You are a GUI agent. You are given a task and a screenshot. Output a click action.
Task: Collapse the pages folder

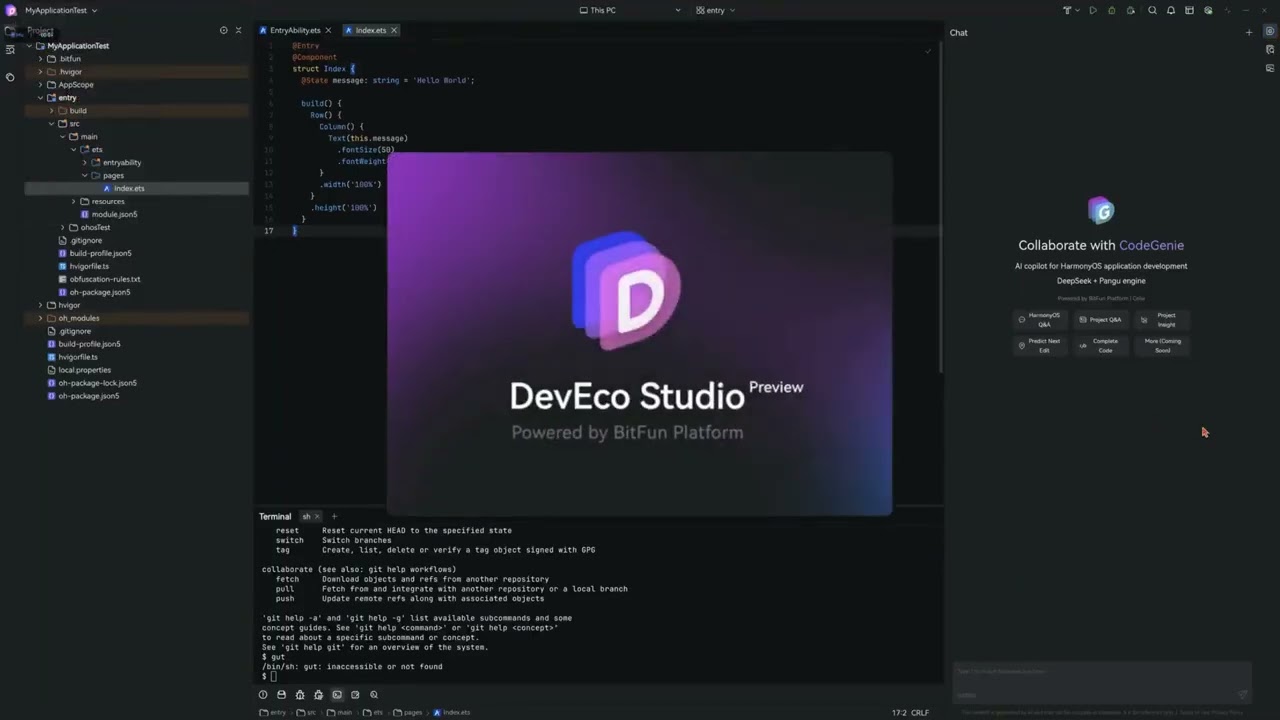tap(85, 175)
